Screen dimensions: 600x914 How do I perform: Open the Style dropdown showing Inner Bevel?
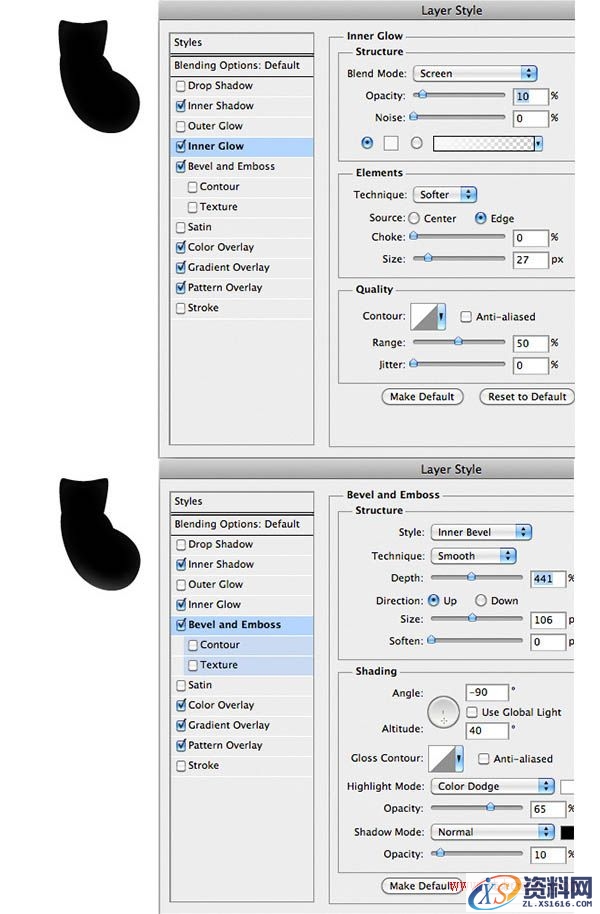[480, 532]
